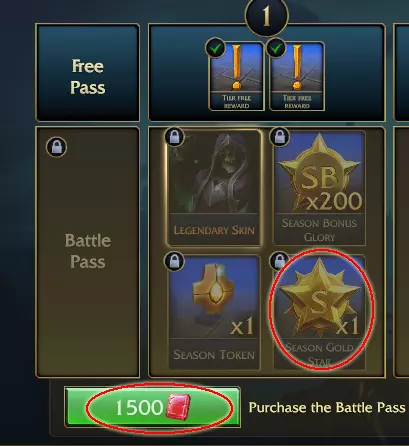The width and height of the screenshot is (409, 446).
Task: Click the Season Gold Star reward
Action: (x=319, y=312)
